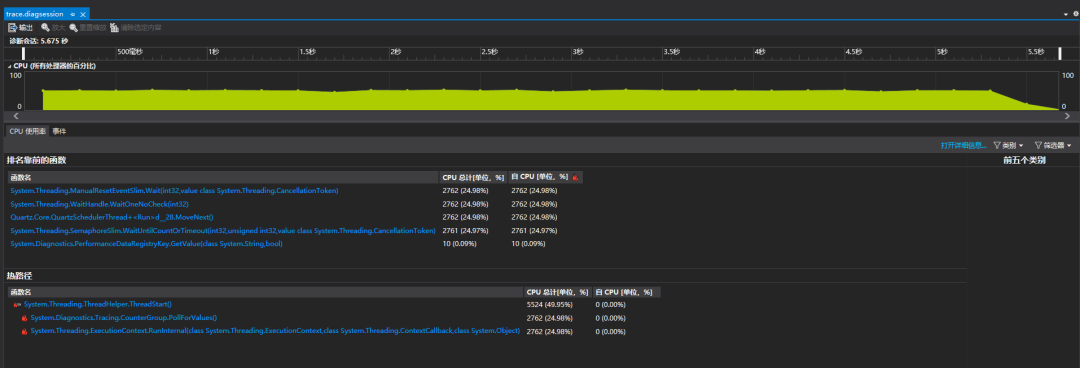Click flame icon beside ExecutionContext.RunInternal
1080x368 pixels.
coord(24,331)
